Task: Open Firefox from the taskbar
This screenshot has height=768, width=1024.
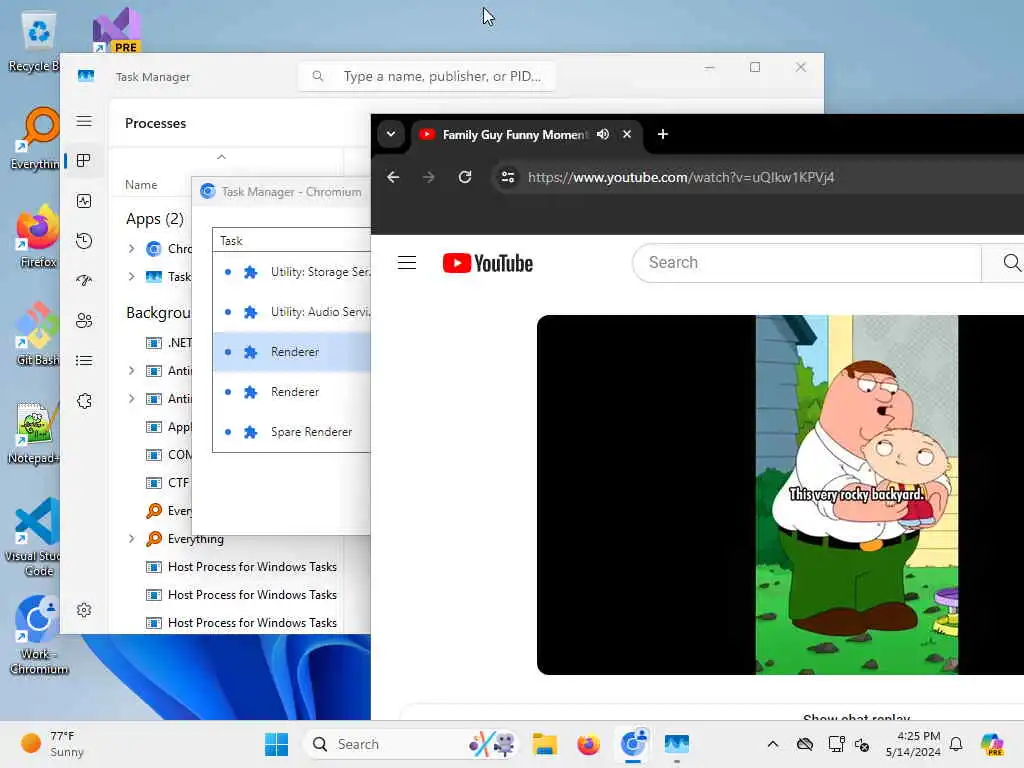Action: point(588,744)
